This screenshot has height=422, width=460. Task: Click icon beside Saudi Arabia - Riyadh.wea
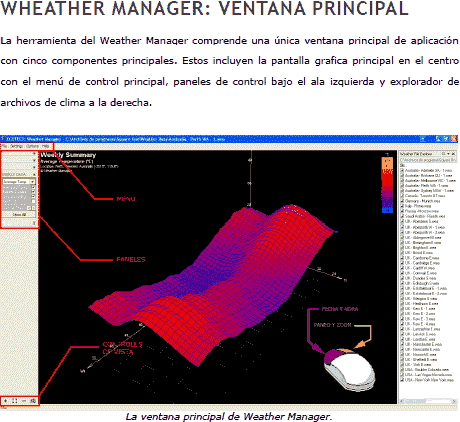point(402,216)
